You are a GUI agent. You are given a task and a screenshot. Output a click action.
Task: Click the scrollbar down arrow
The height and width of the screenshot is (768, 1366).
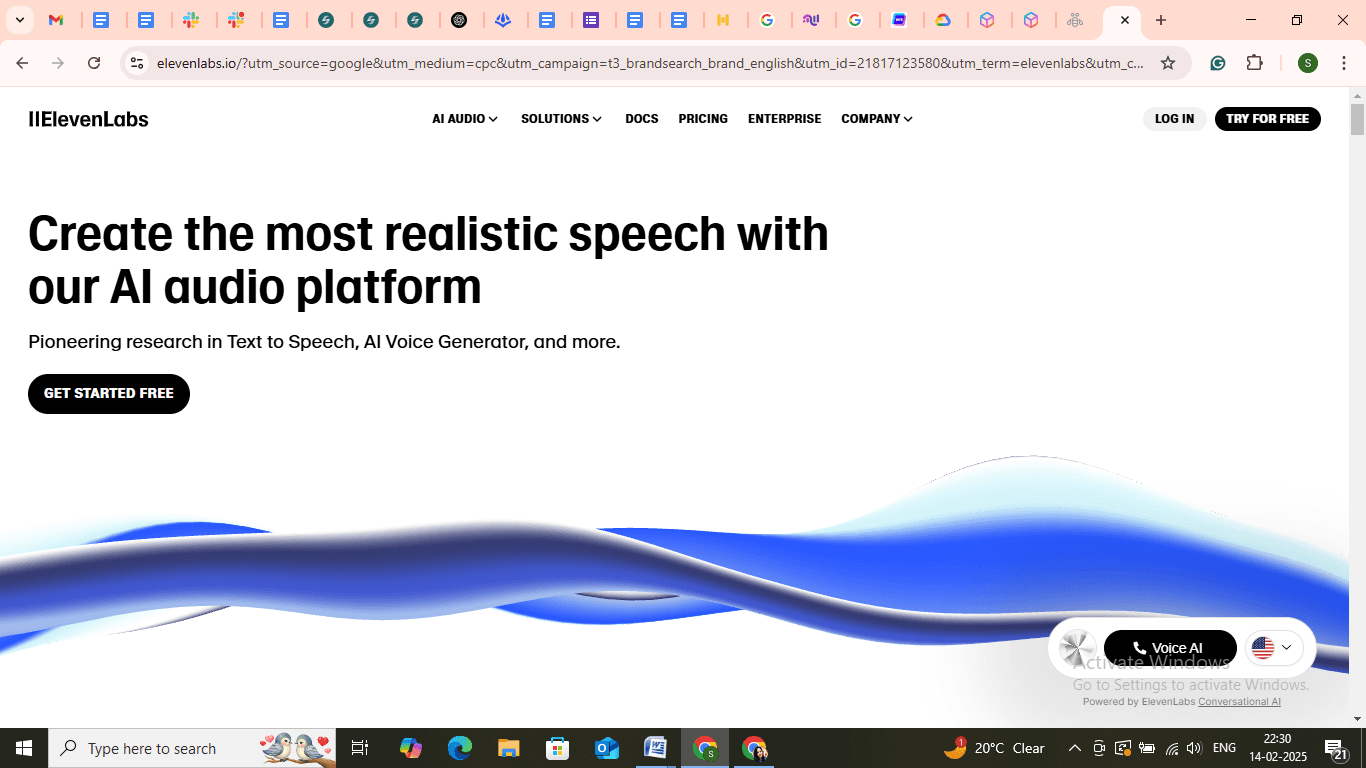click(1357, 718)
